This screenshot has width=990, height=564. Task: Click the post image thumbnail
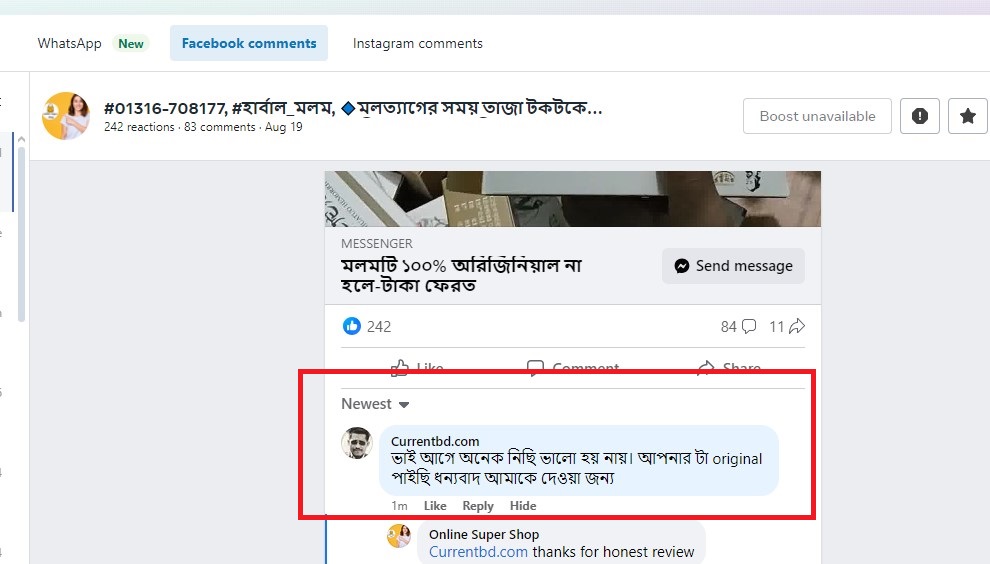573,199
